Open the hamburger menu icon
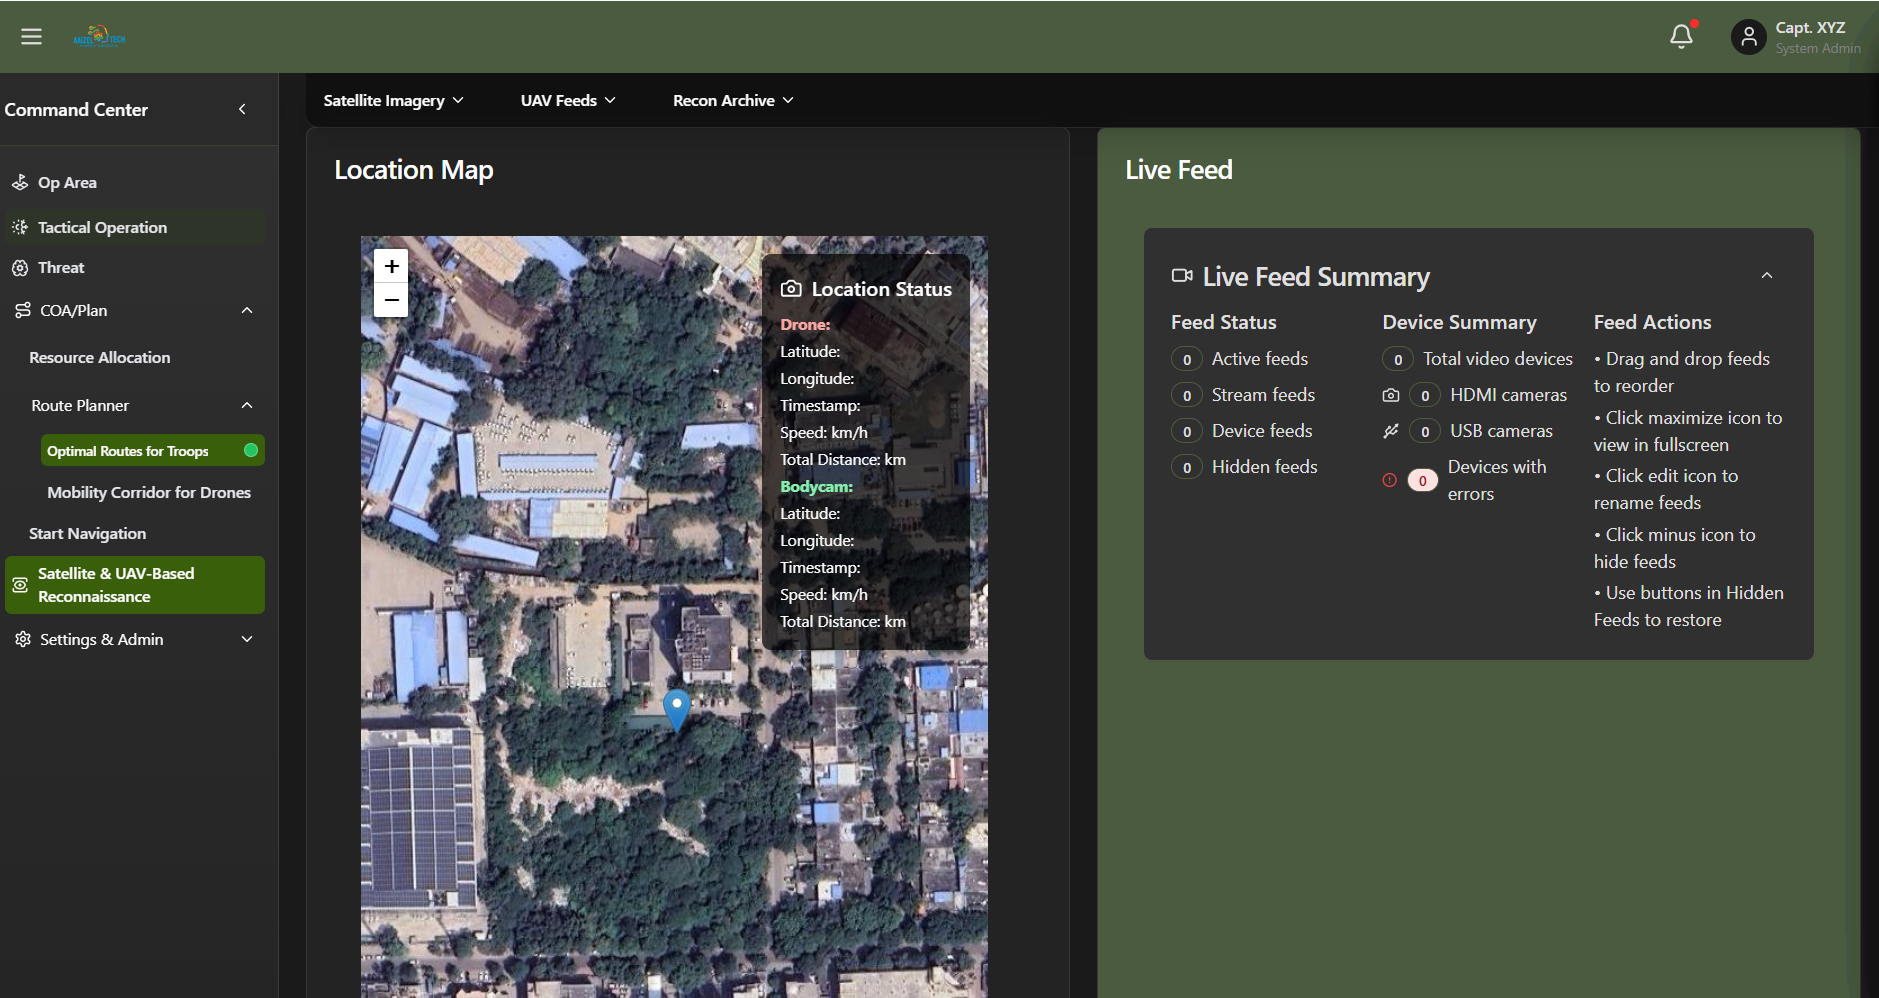Viewport: 1879px width, 998px height. point(31,37)
